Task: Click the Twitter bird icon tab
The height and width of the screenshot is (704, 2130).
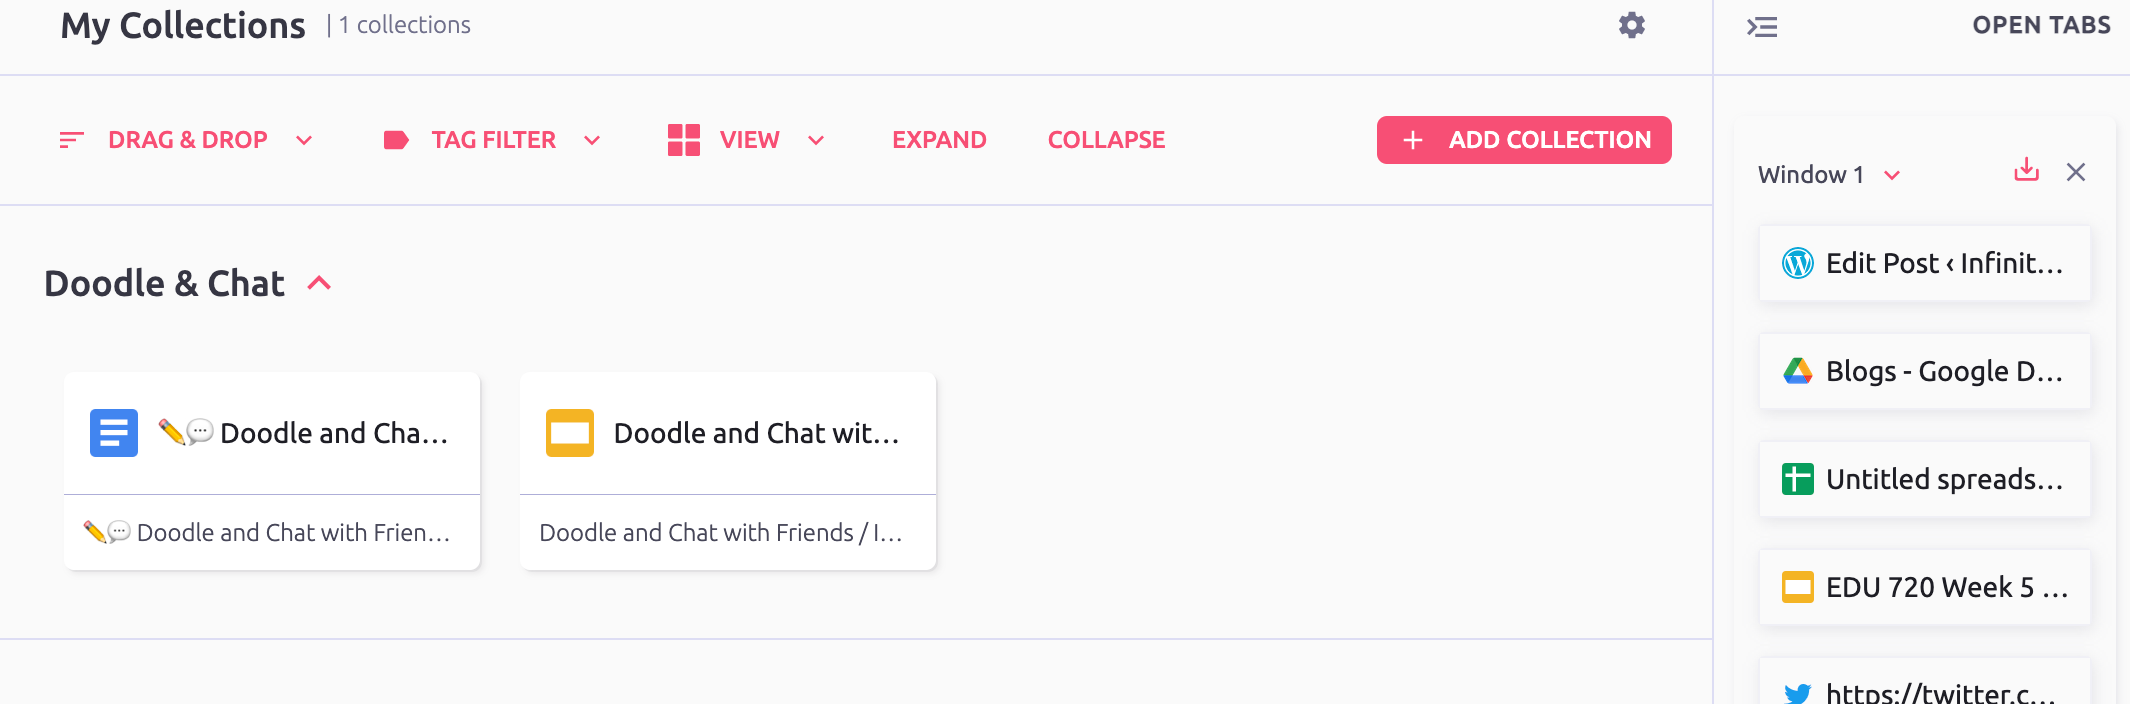Action: click(1798, 692)
